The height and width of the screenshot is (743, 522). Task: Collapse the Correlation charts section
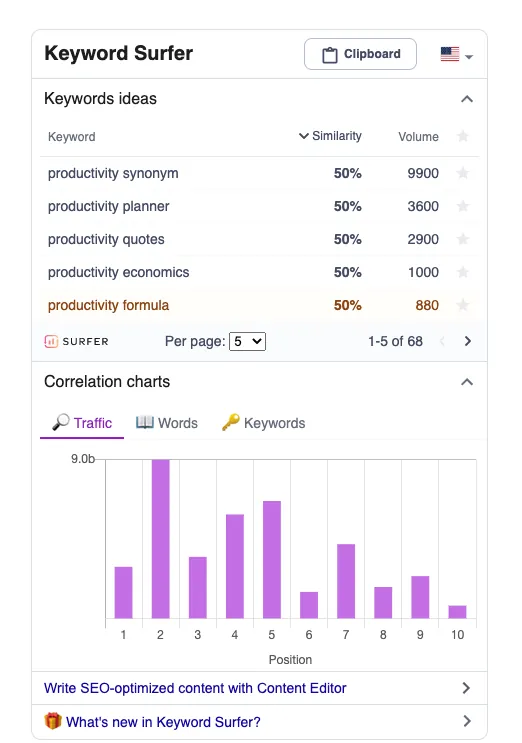point(467,382)
